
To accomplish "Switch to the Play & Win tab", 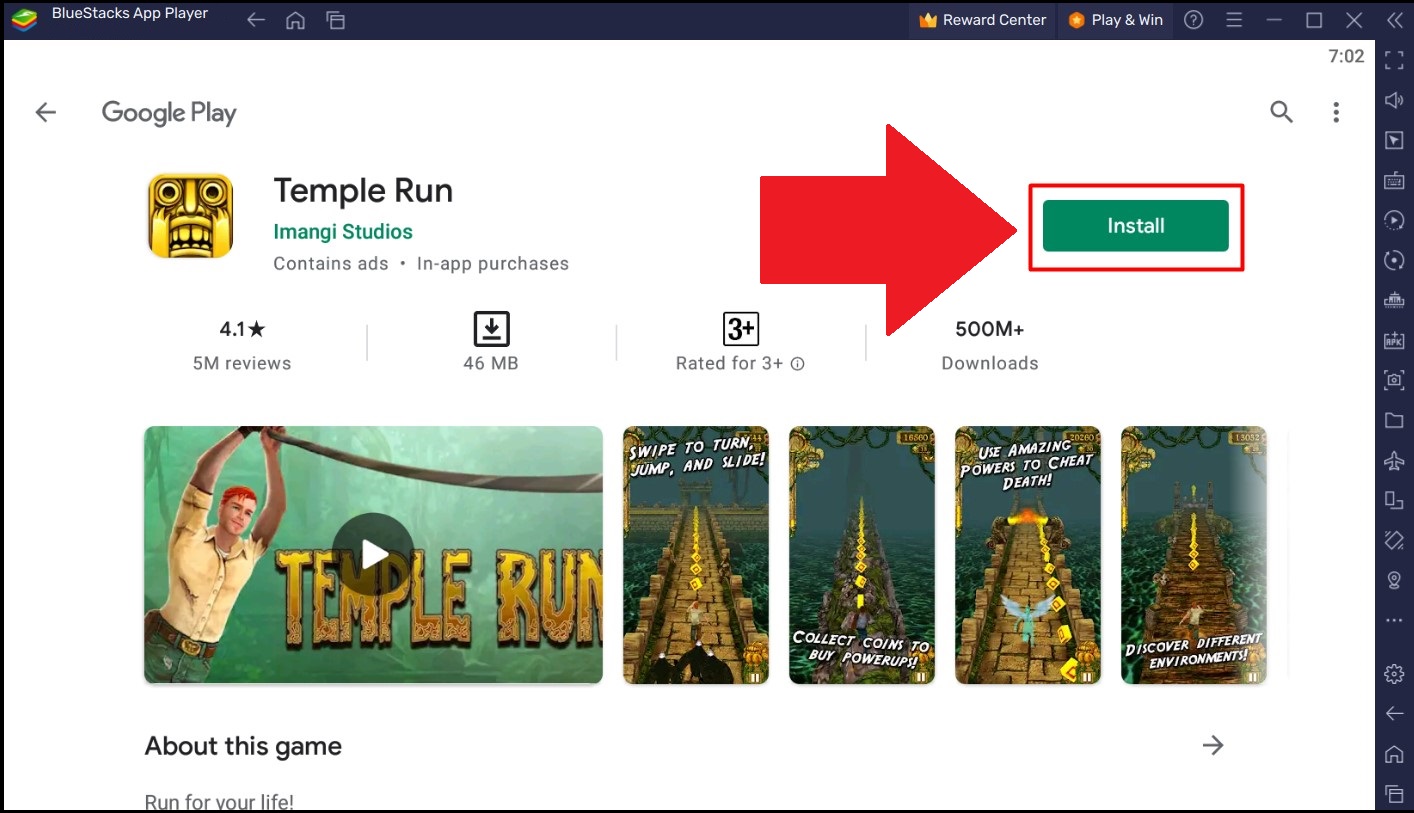I will coord(1115,19).
